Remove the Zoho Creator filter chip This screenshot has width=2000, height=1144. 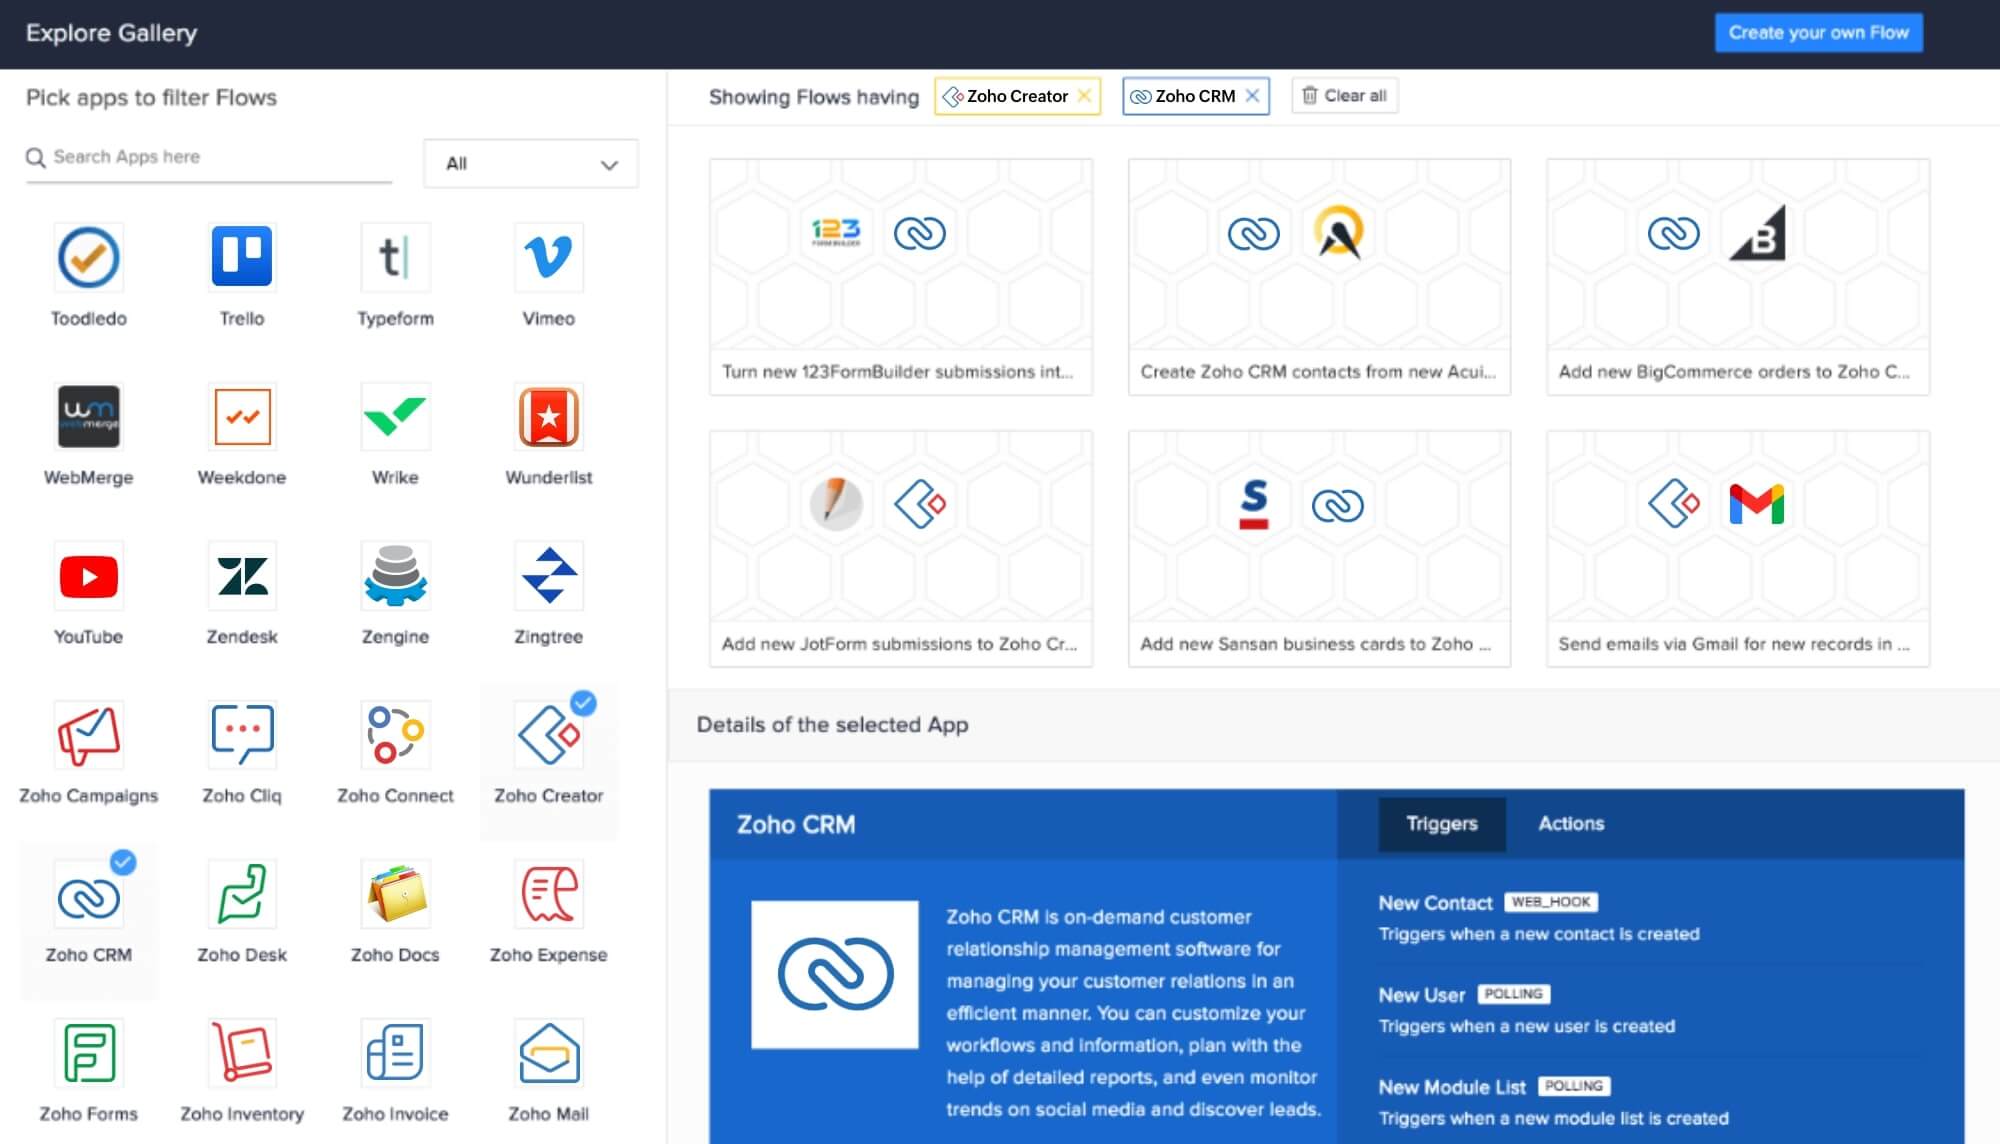click(1084, 96)
